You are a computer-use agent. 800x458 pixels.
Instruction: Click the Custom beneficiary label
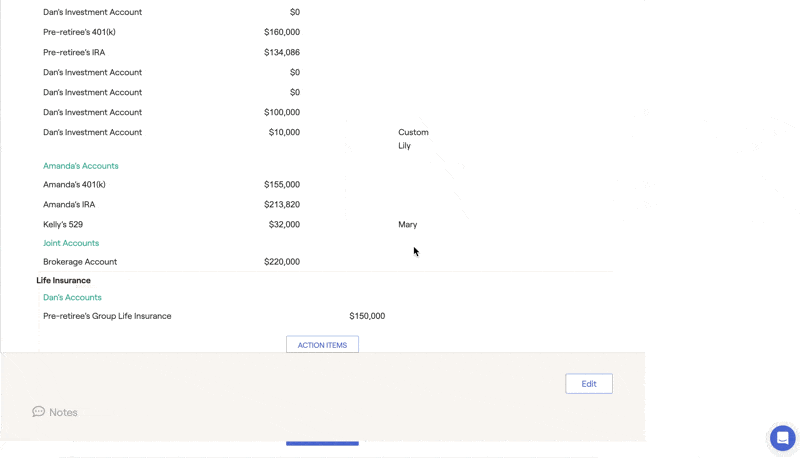click(x=413, y=132)
